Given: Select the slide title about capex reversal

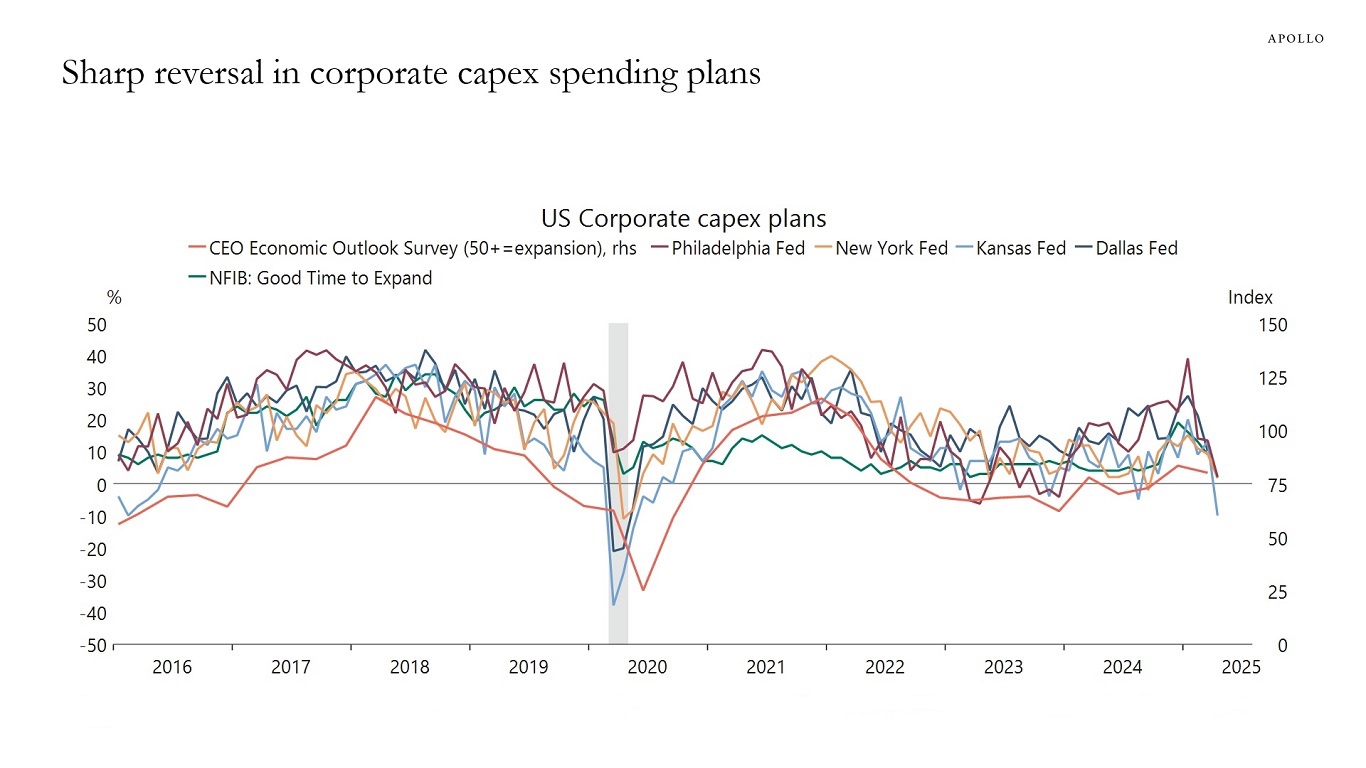Looking at the screenshot, I should (x=411, y=74).
